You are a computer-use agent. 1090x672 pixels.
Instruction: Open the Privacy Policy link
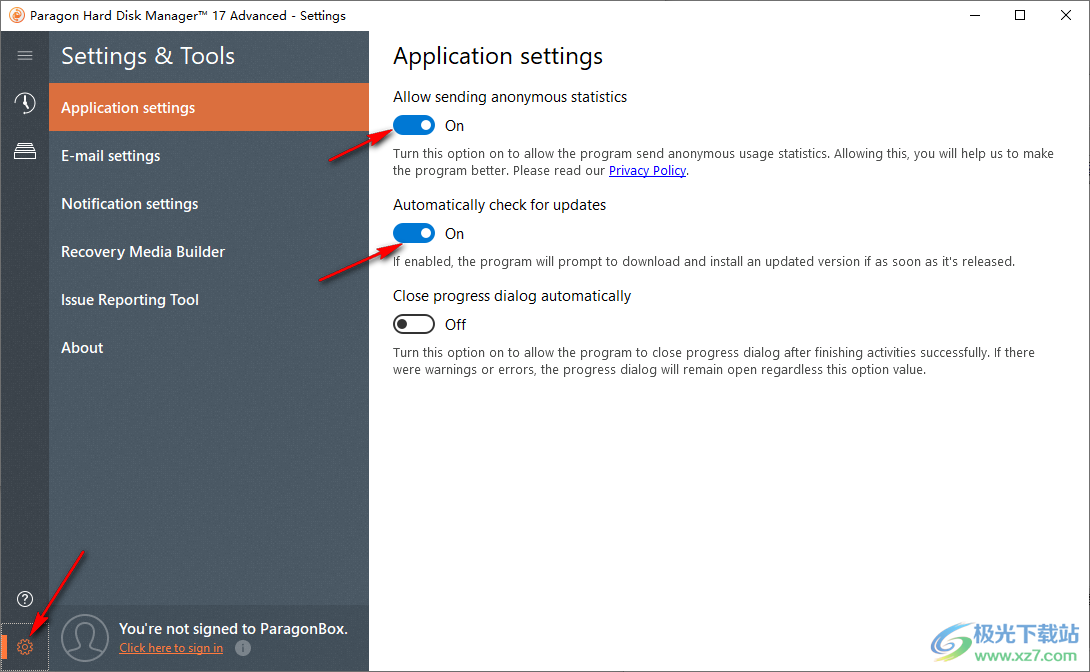(x=647, y=170)
